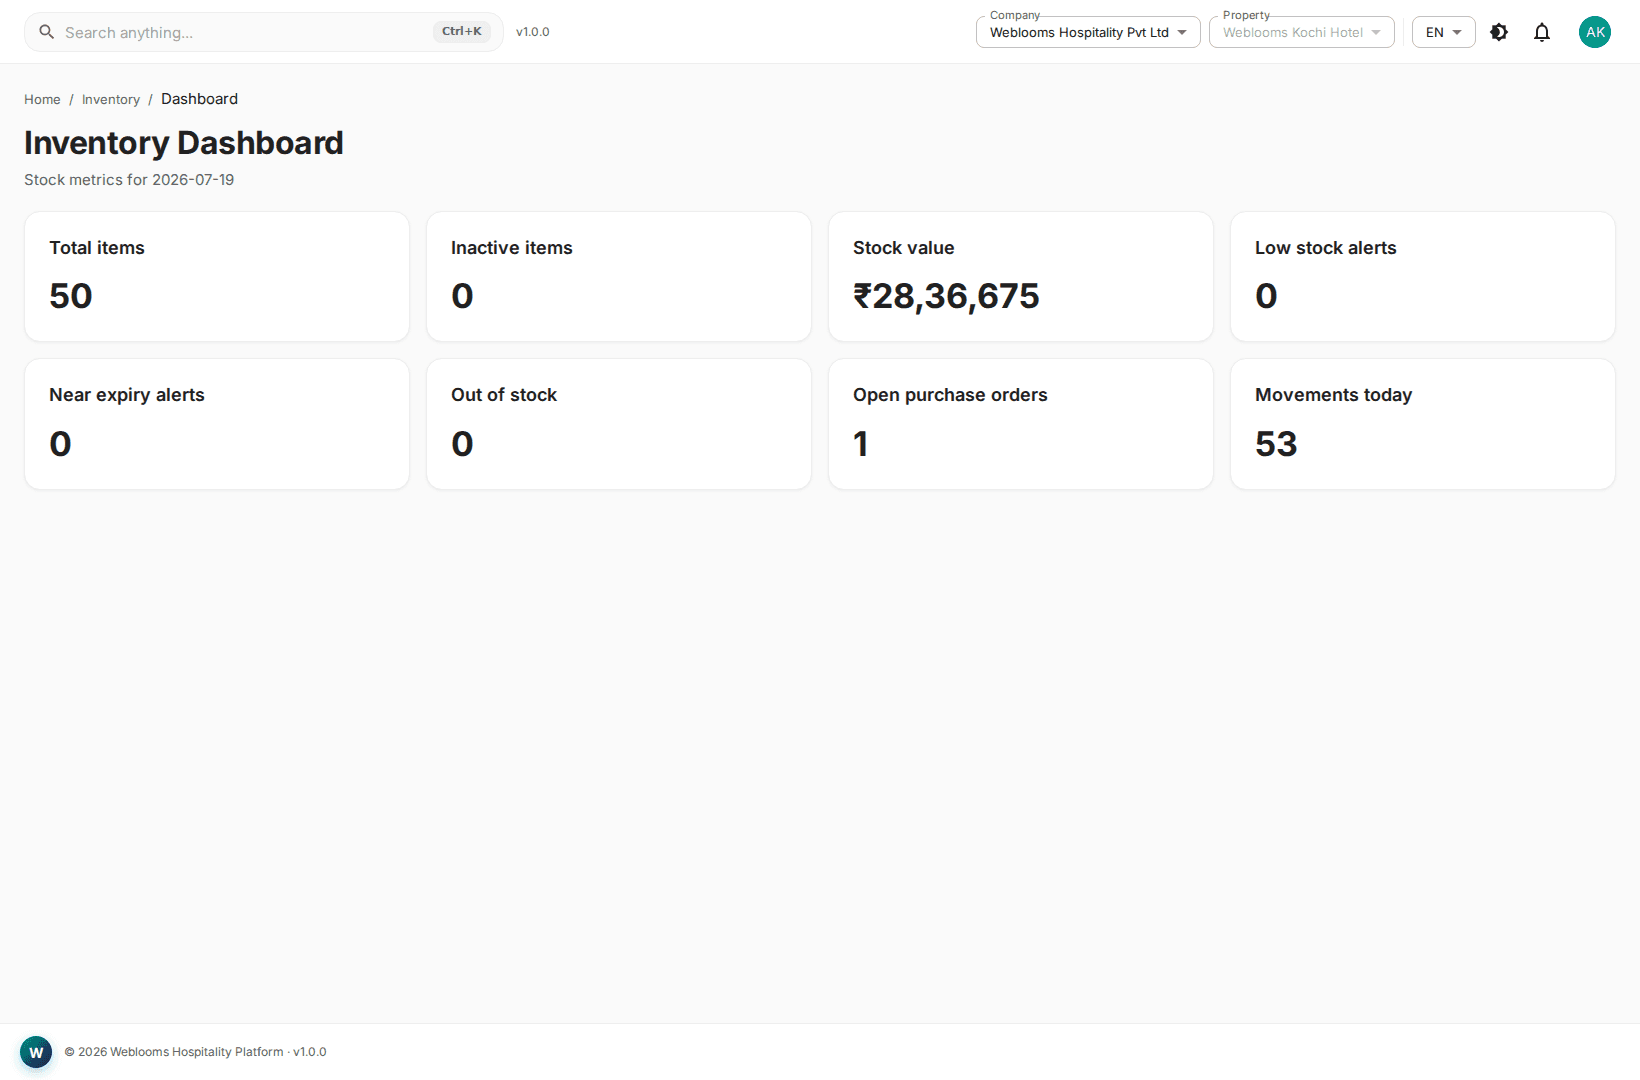Open the Out of stock card
The image size is (1640, 1080).
(x=619, y=424)
